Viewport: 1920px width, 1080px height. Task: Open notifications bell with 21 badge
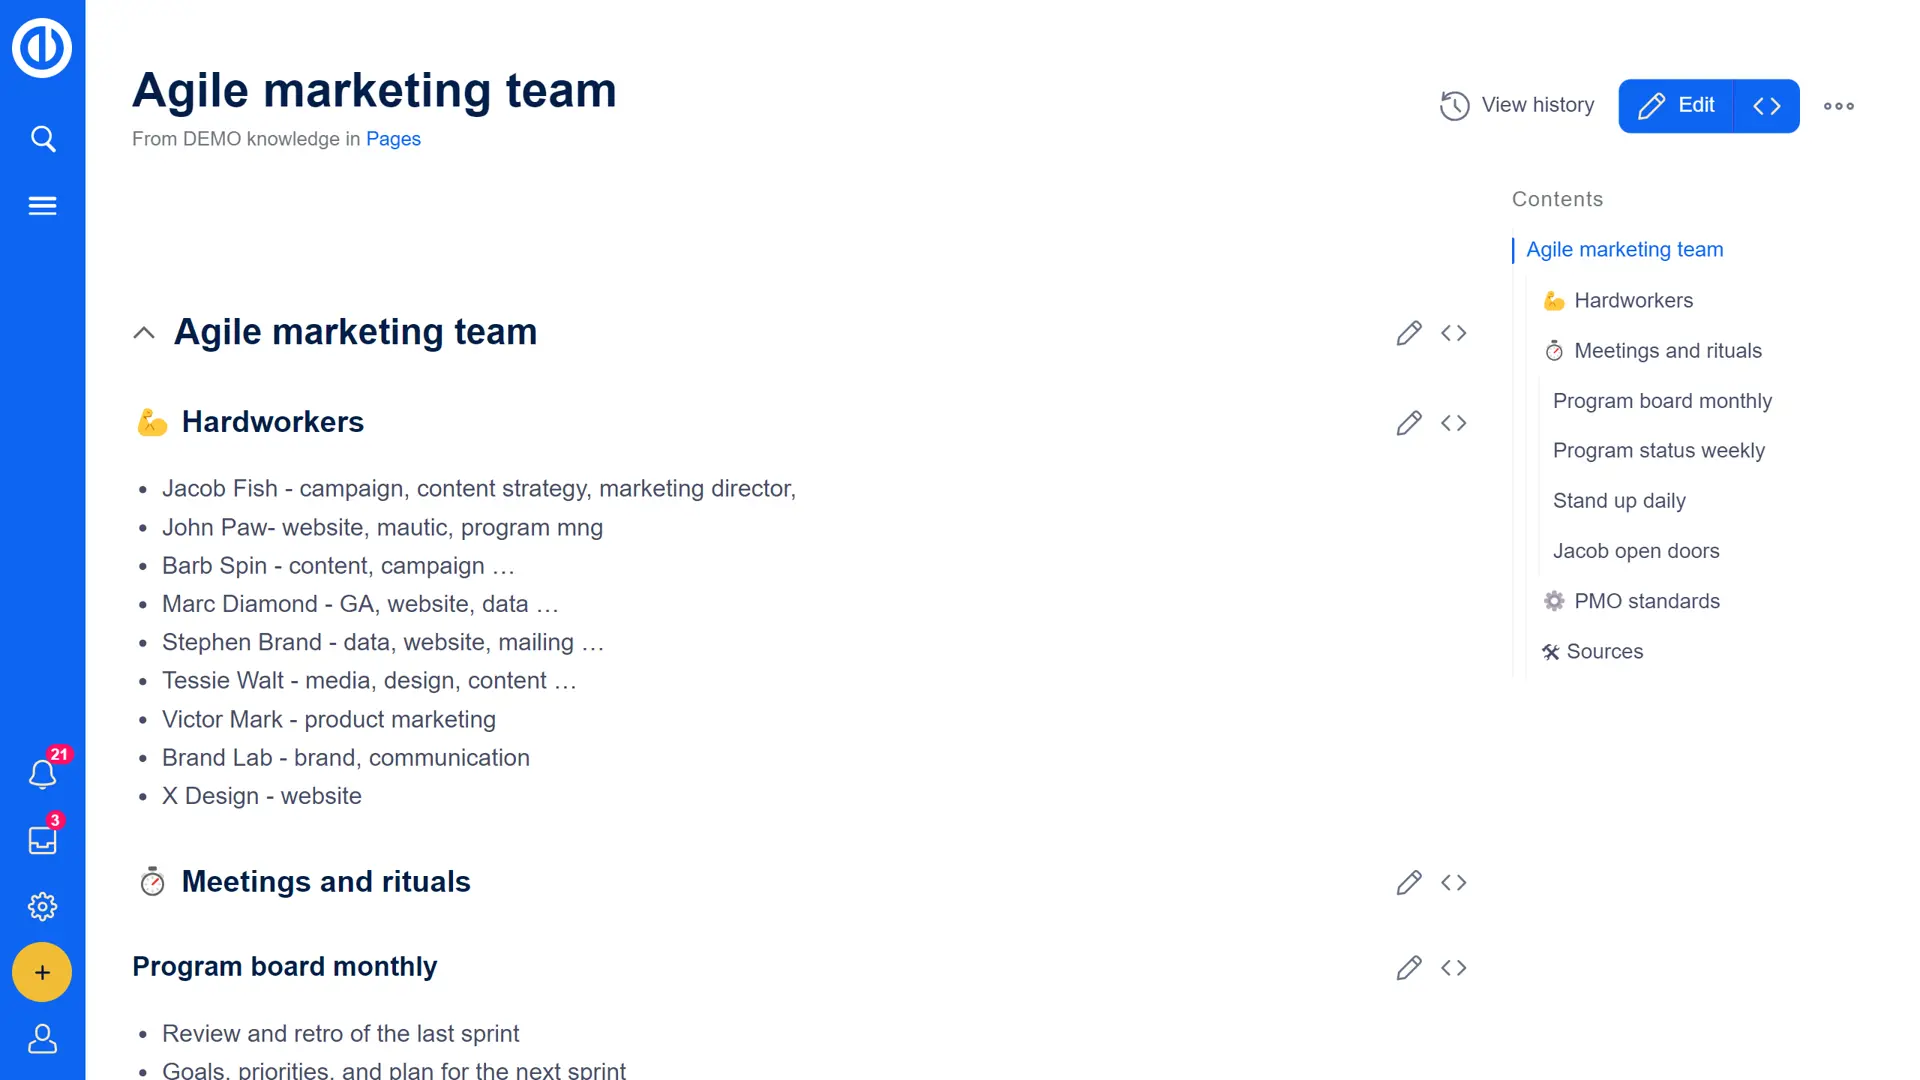(x=42, y=774)
